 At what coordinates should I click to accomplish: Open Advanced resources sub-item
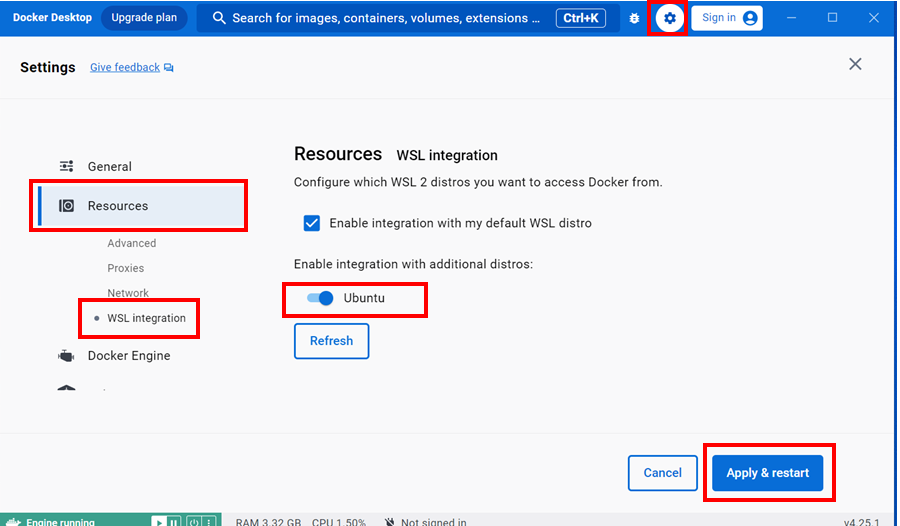[131, 243]
